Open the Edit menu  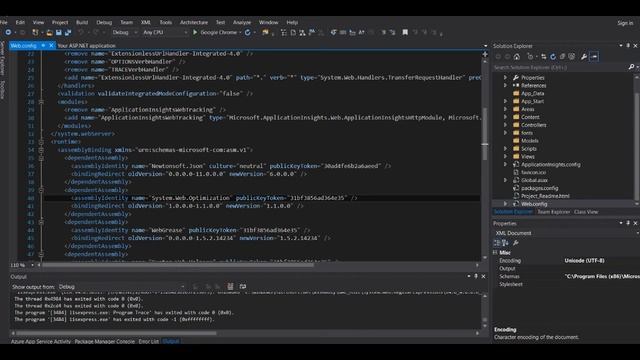coord(20,22)
